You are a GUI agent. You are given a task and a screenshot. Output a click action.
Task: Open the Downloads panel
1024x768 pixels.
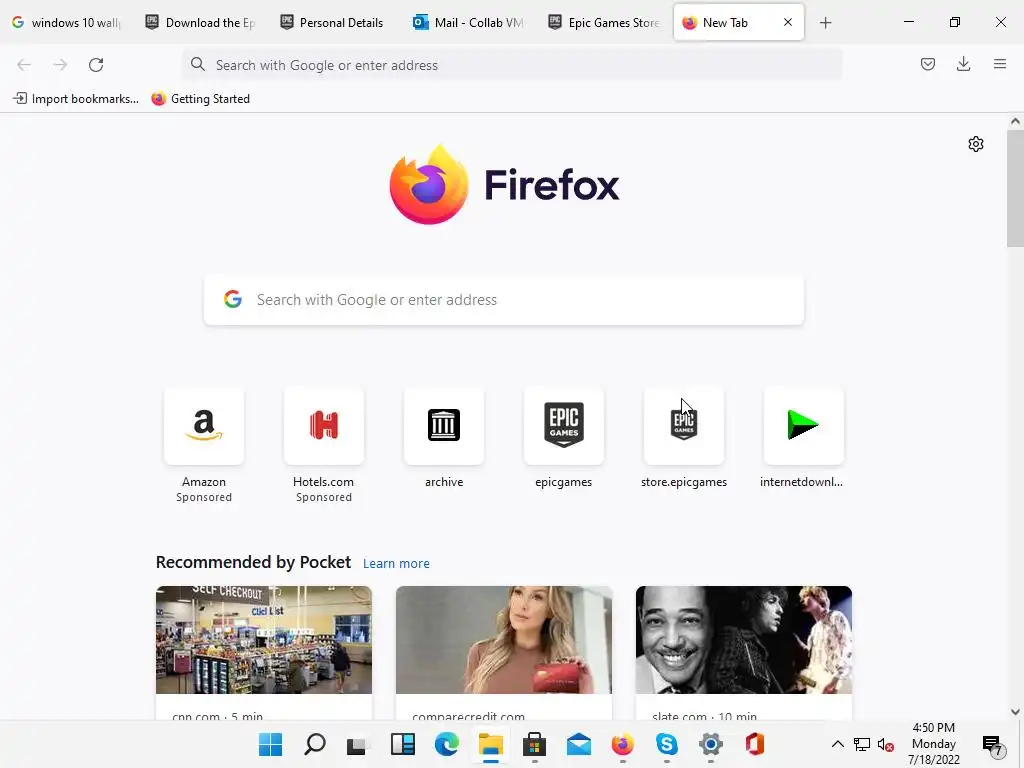click(963, 64)
